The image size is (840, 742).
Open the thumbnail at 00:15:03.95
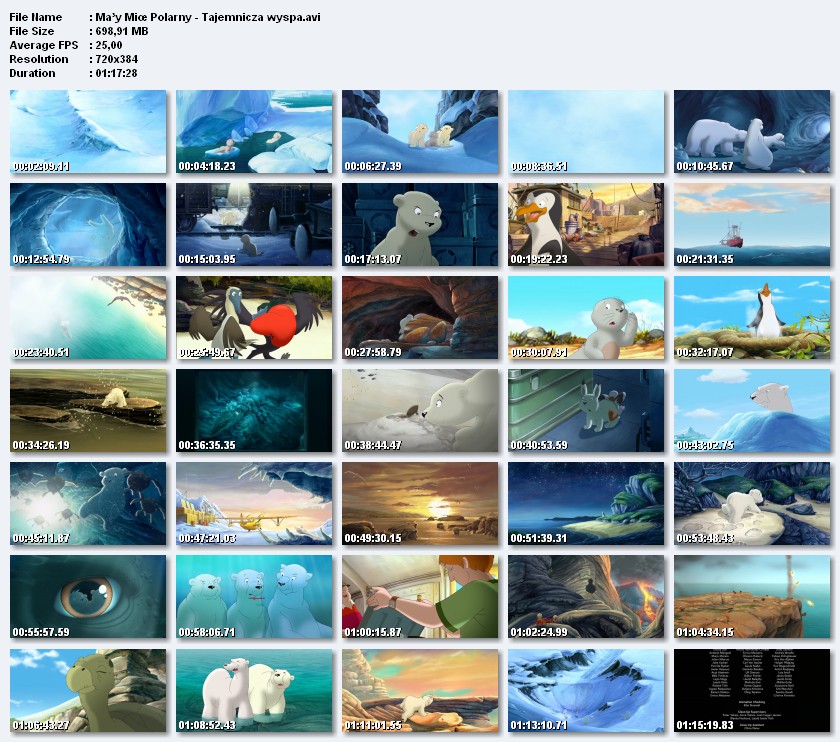click(254, 224)
